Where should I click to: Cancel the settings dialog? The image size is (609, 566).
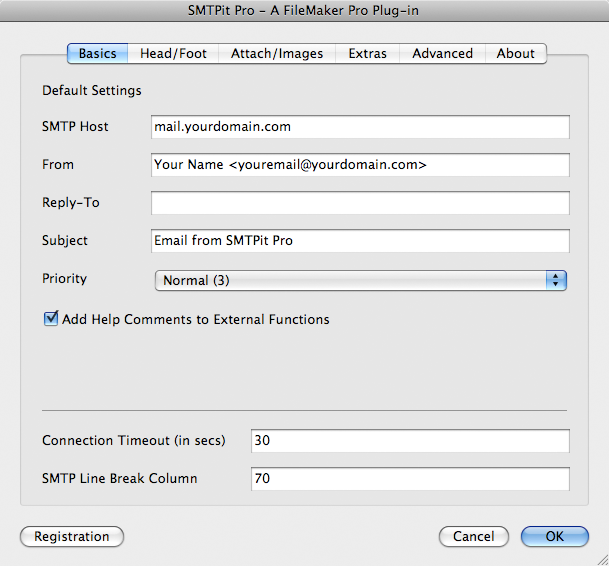coord(473,536)
